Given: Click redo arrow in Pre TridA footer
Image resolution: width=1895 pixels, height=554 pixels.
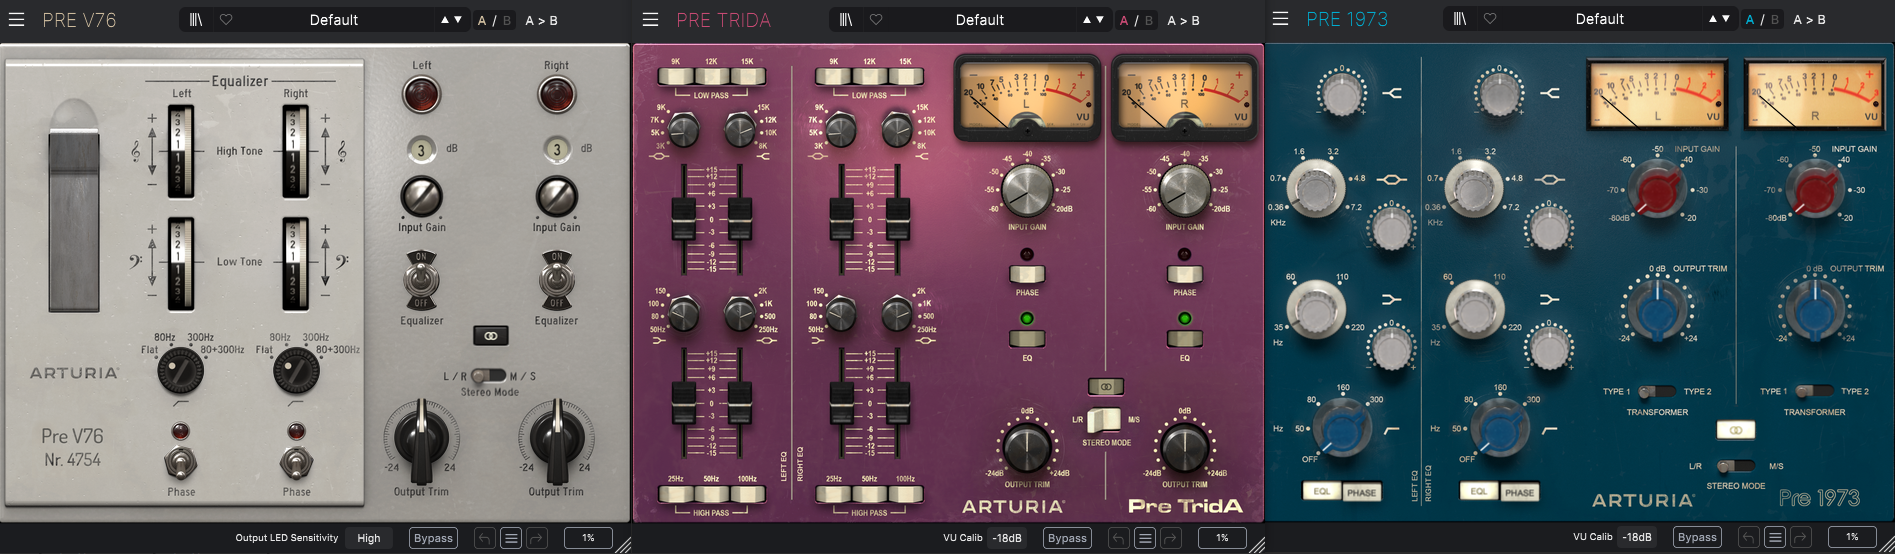Looking at the screenshot, I should pos(1171,538).
